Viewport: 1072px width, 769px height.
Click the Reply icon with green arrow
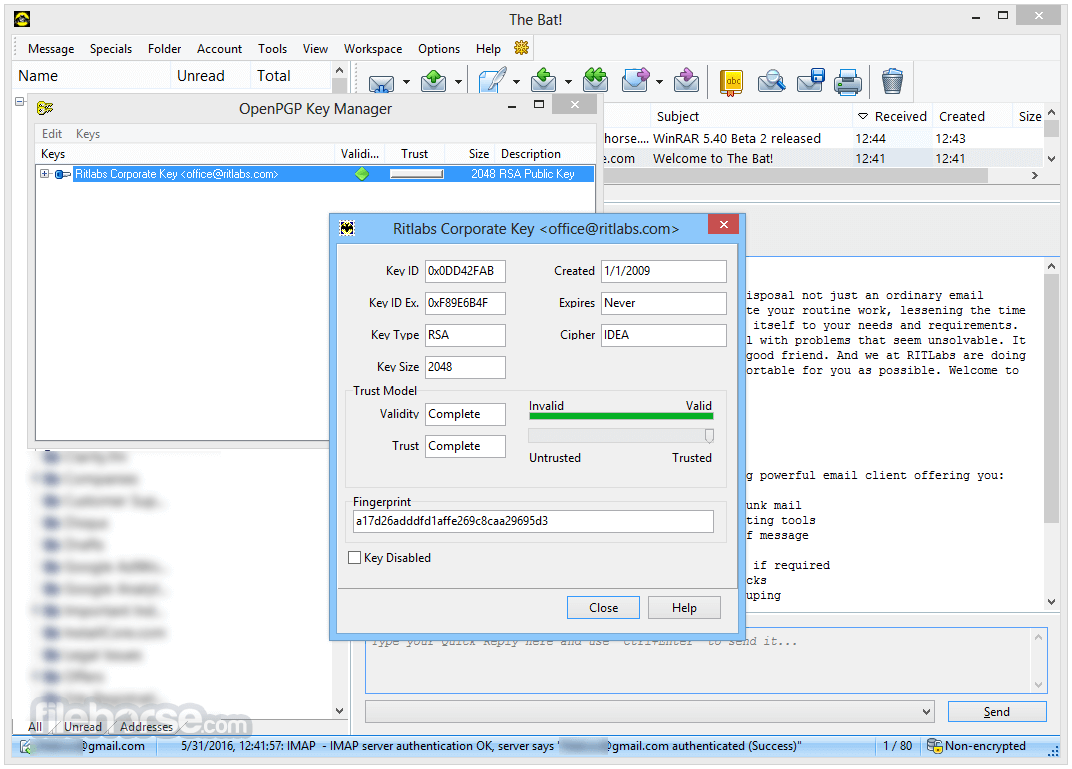pyautogui.click(x=544, y=80)
